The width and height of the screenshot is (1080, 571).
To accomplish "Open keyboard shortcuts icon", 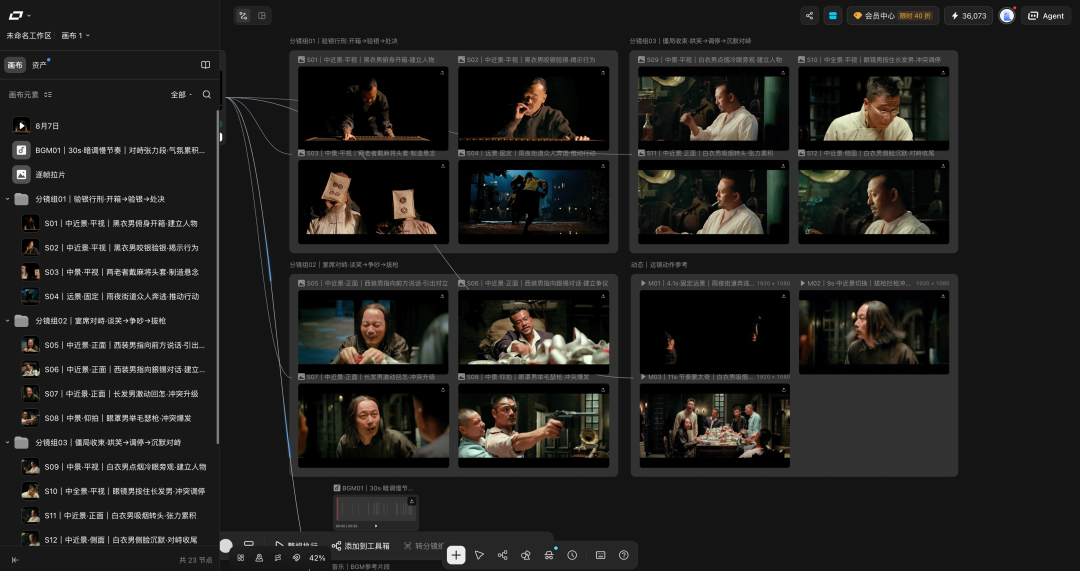I will click(601, 555).
